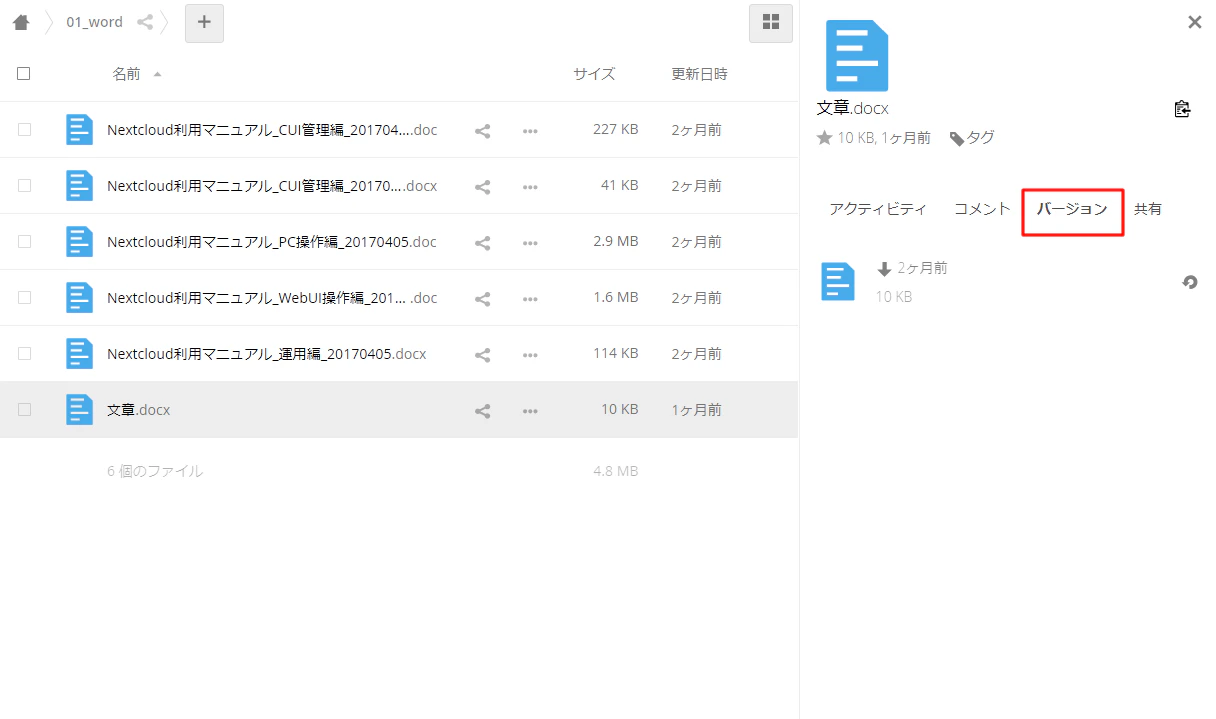This screenshot has width=1216, height=719.
Task: Click the 114 KB size cell
Action: 615,354
